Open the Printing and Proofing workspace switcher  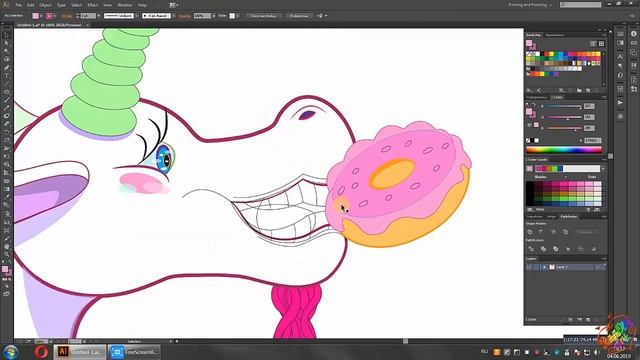click(530, 5)
